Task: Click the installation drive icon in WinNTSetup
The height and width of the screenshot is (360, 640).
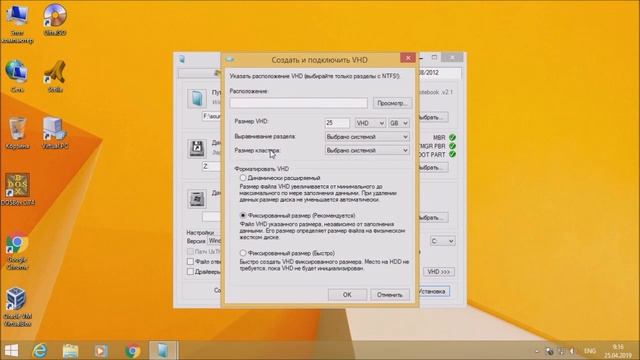Action: [197, 199]
